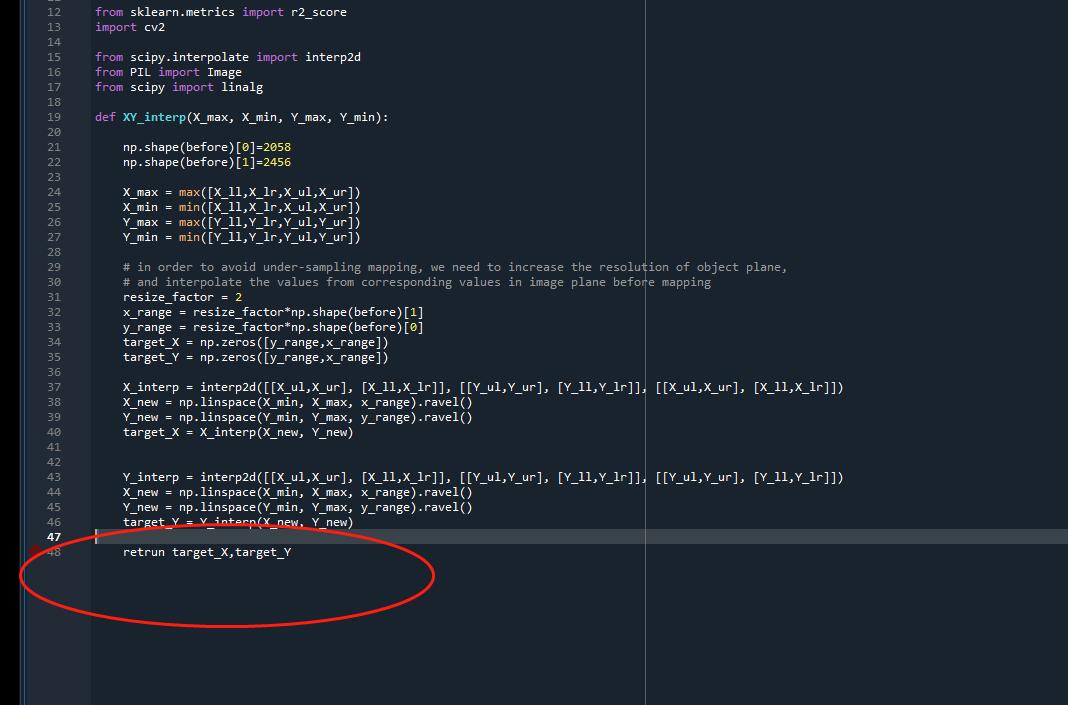The width and height of the screenshot is (1068, 705).
Task: Click the XY_interp function name
Action: (154, 117)
